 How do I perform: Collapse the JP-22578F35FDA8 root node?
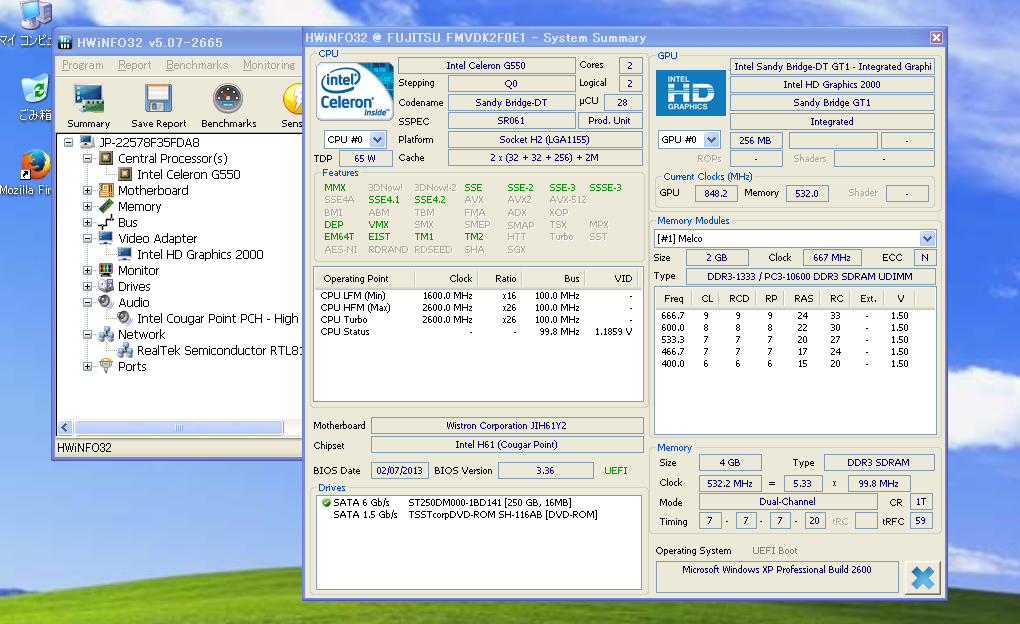68,142
